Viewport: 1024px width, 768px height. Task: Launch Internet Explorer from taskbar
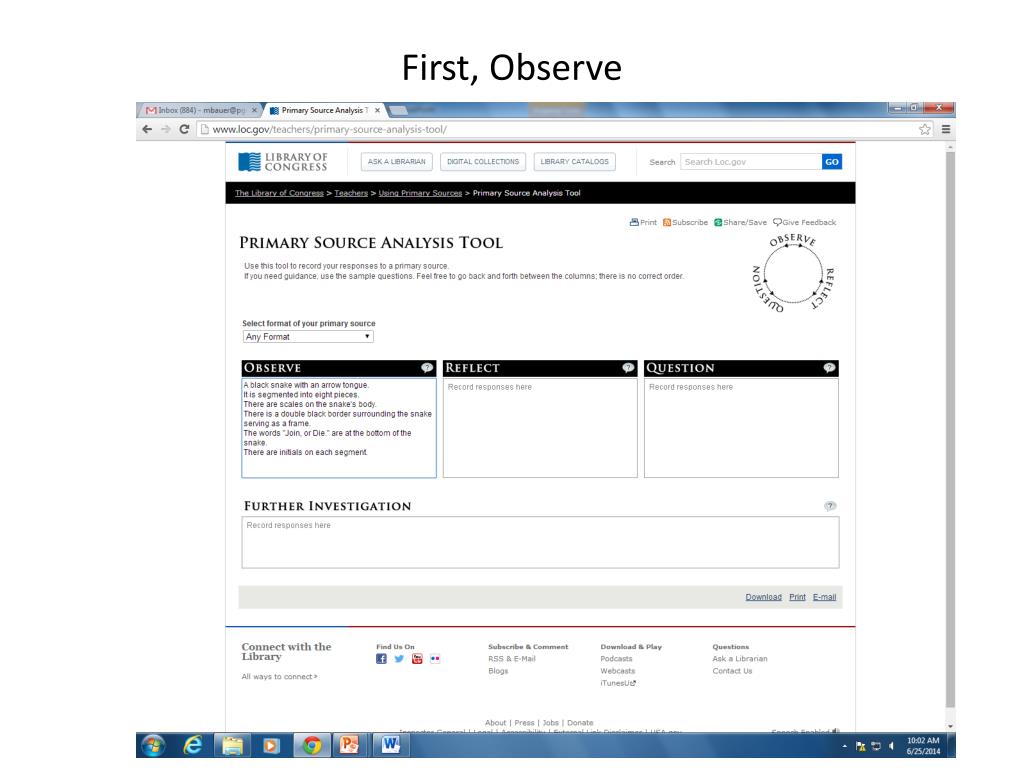tap(193, 745)
